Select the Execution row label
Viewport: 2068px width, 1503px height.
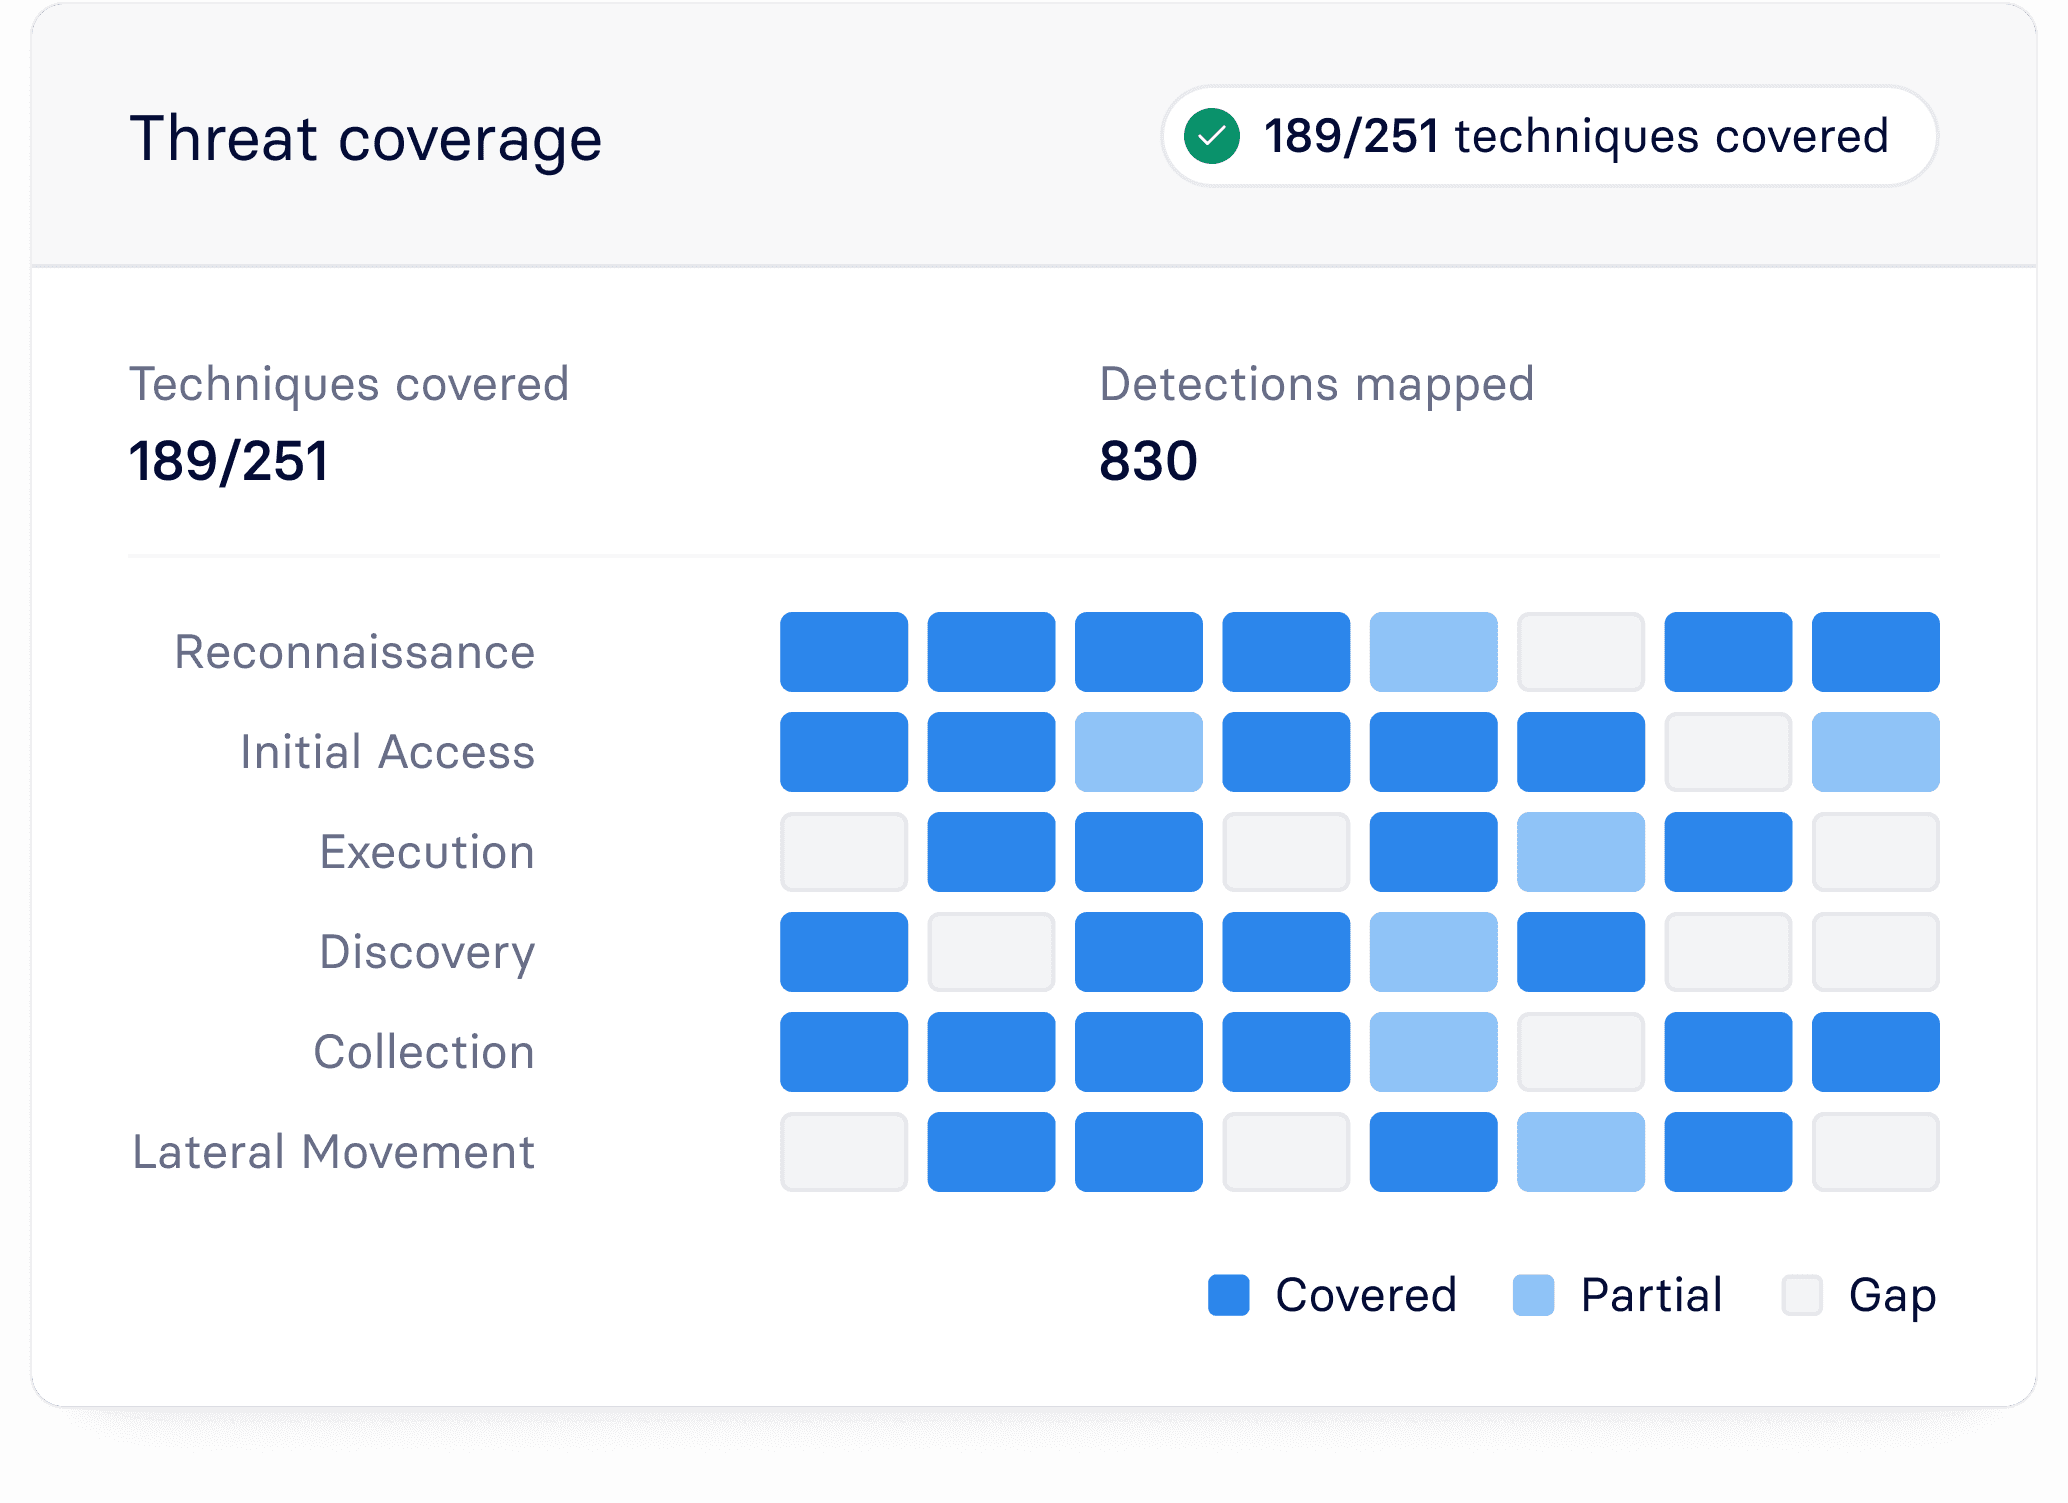(427, 852)
